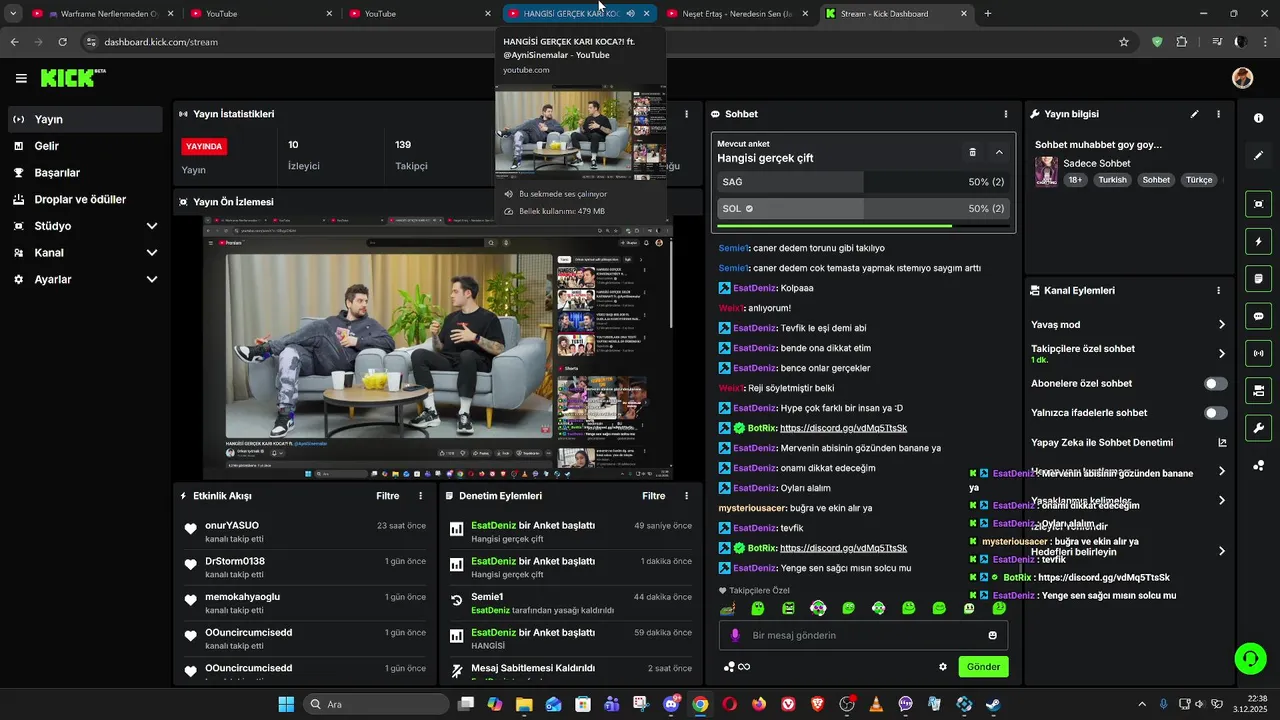Click the Turkish tag chip
The height and width of the screenshot is (720, 1280).
(x=1112, y=180)
